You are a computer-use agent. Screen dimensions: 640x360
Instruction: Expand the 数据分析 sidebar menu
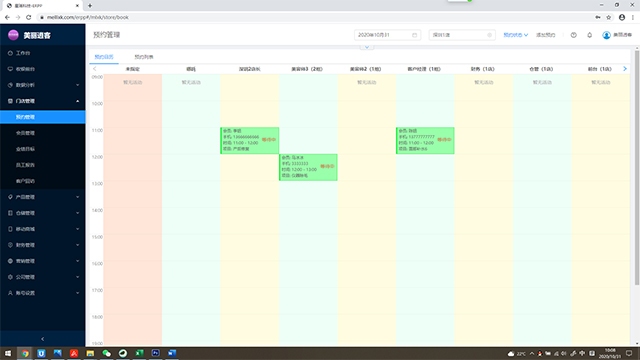click(x=42, y=85)
